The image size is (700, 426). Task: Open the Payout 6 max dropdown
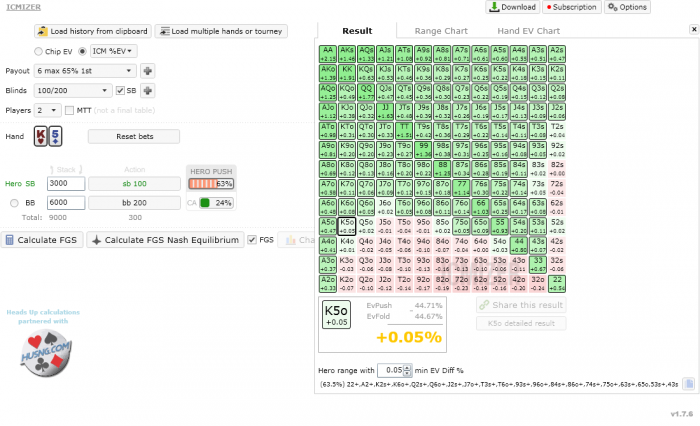85,71
